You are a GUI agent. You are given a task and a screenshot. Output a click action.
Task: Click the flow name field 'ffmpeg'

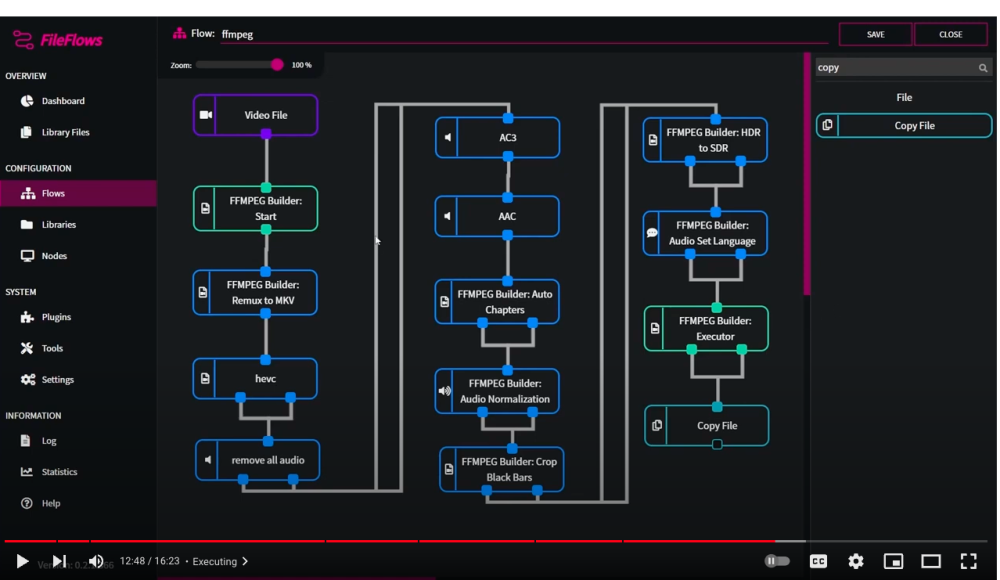pyautogui.click(x=524, y=34)
